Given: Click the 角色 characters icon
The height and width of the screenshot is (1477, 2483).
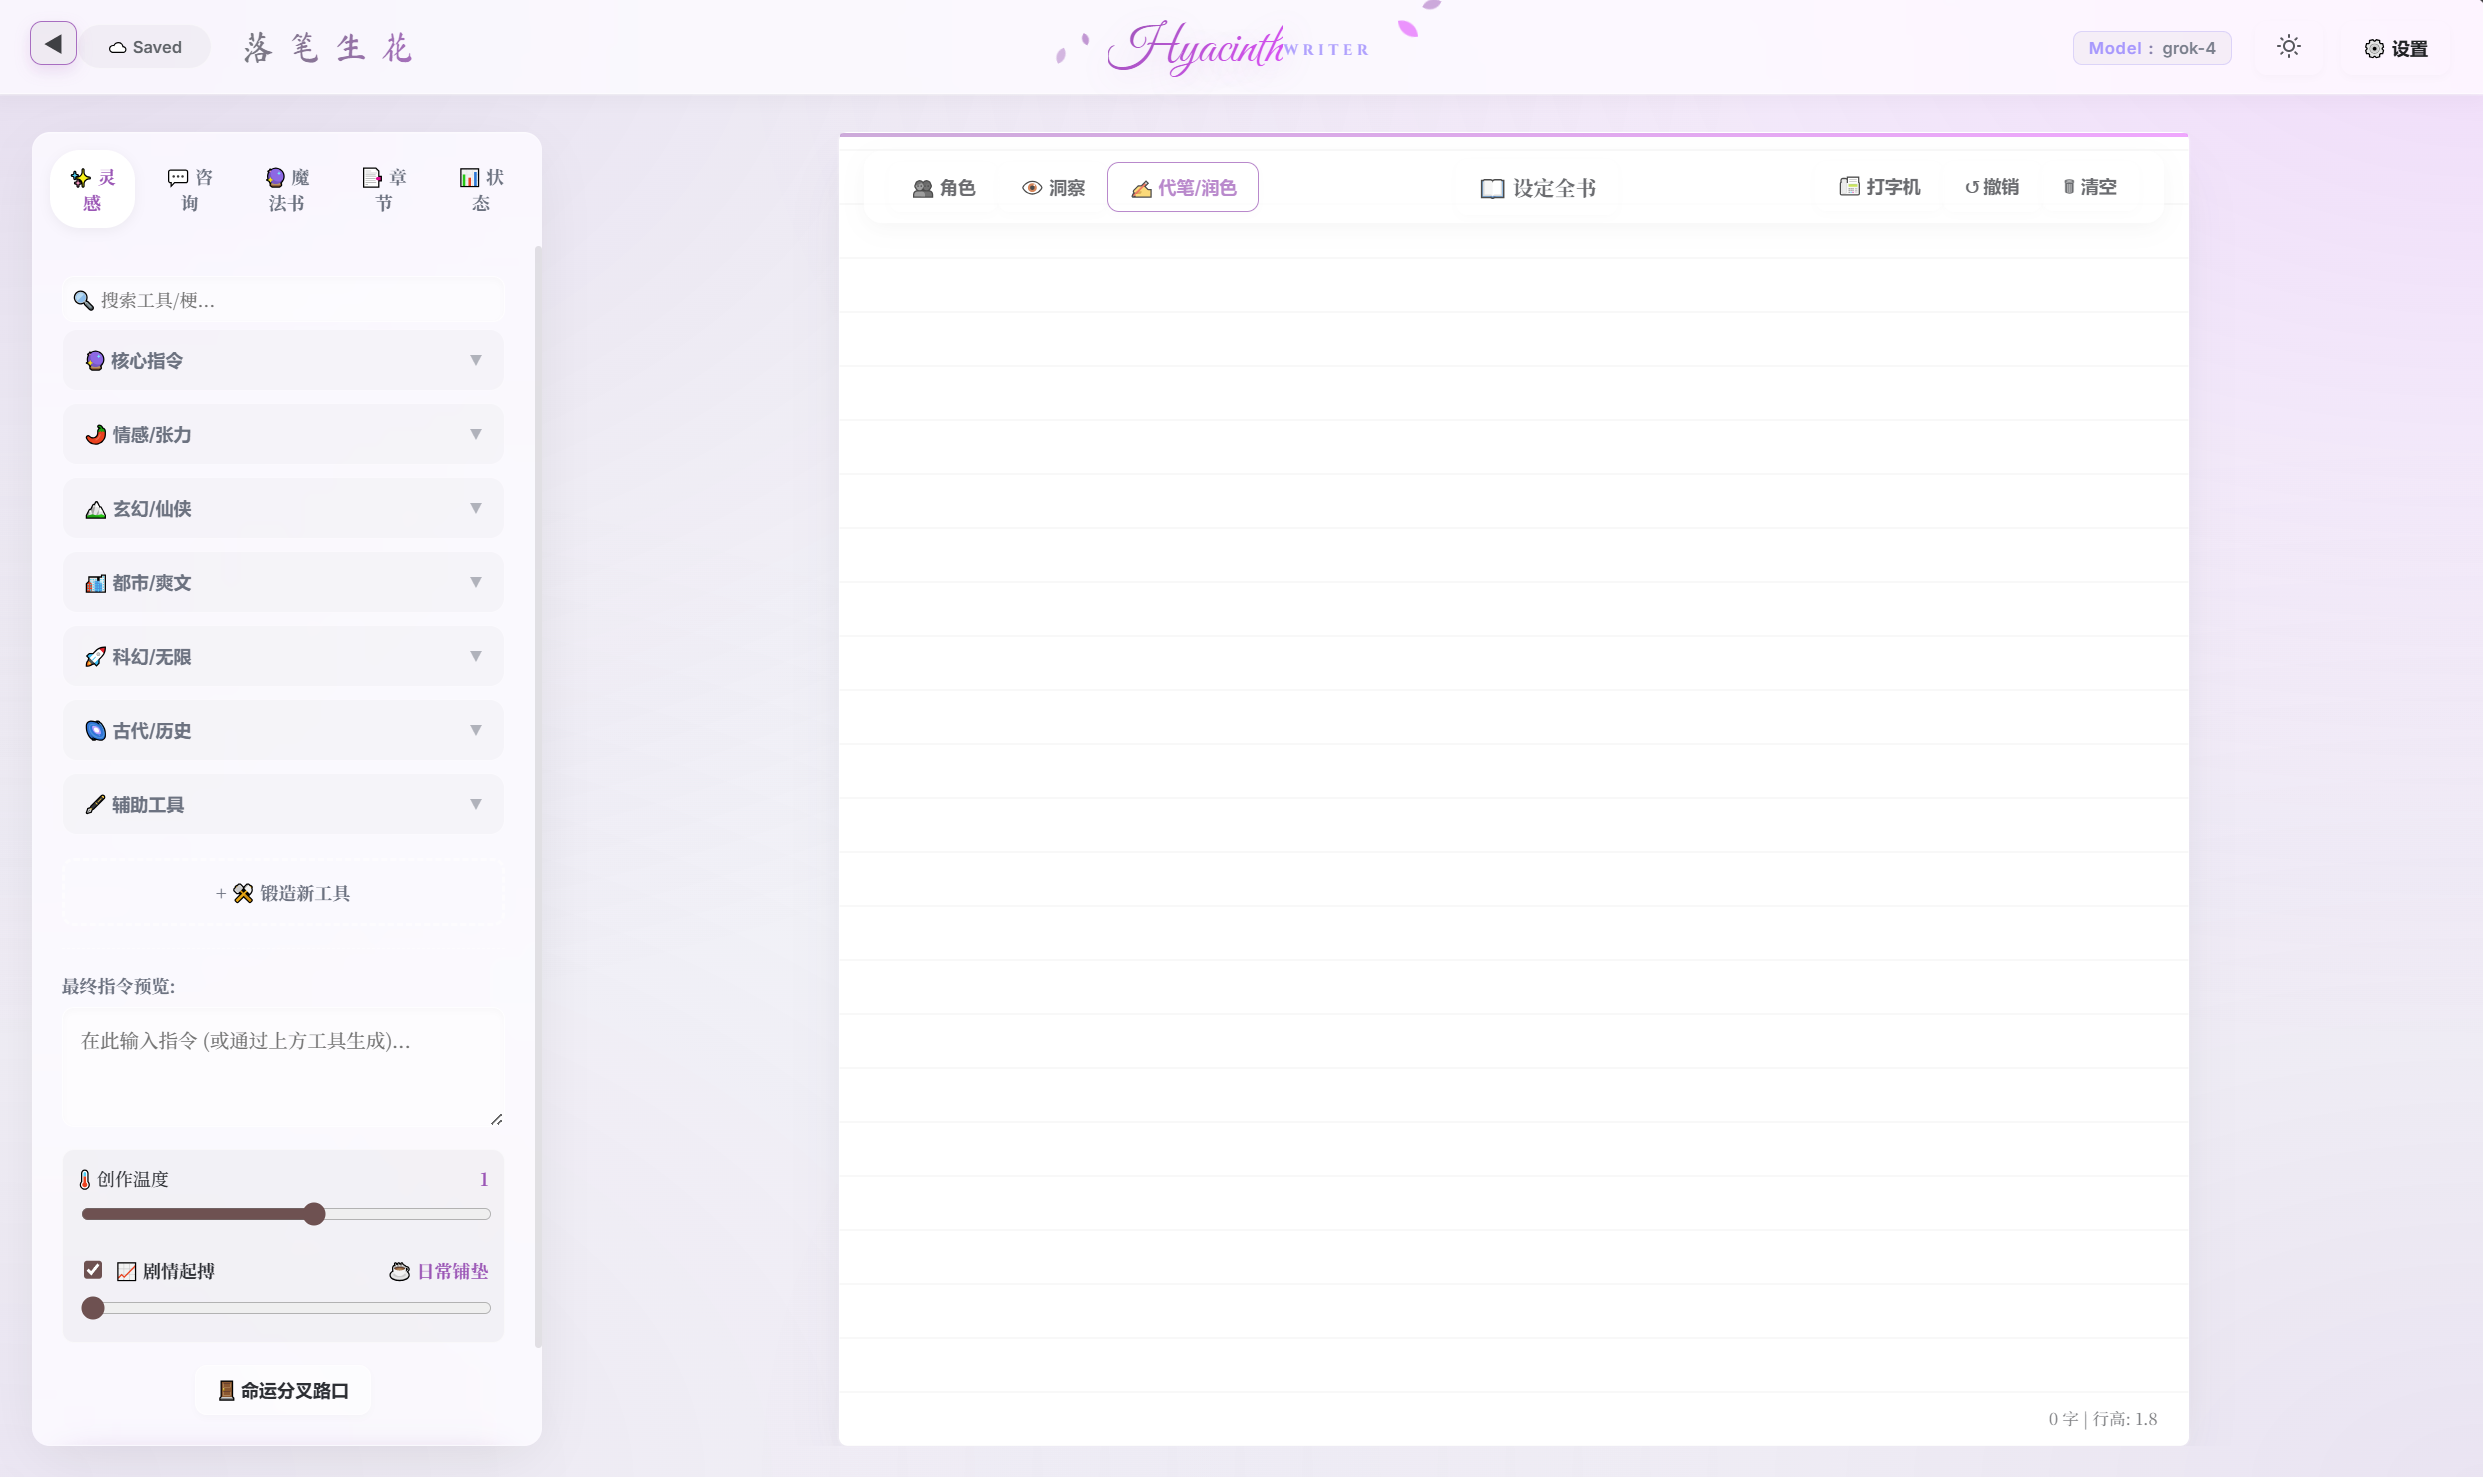Looking at the screenshot, I should point(943,188).
